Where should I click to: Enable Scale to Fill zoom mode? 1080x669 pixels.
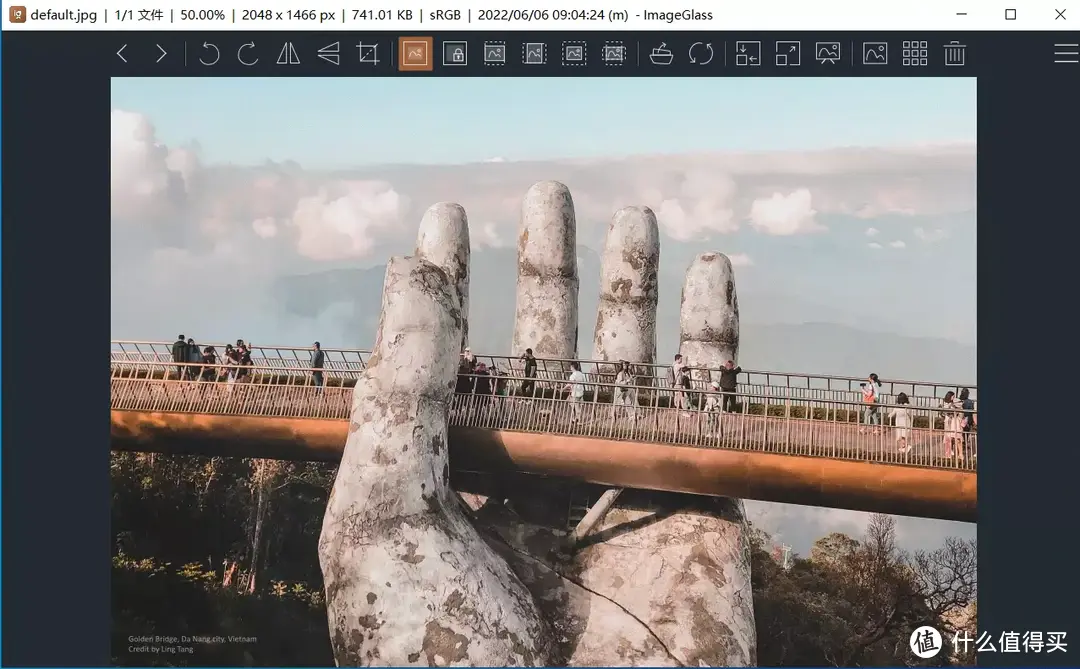point(613,54)
